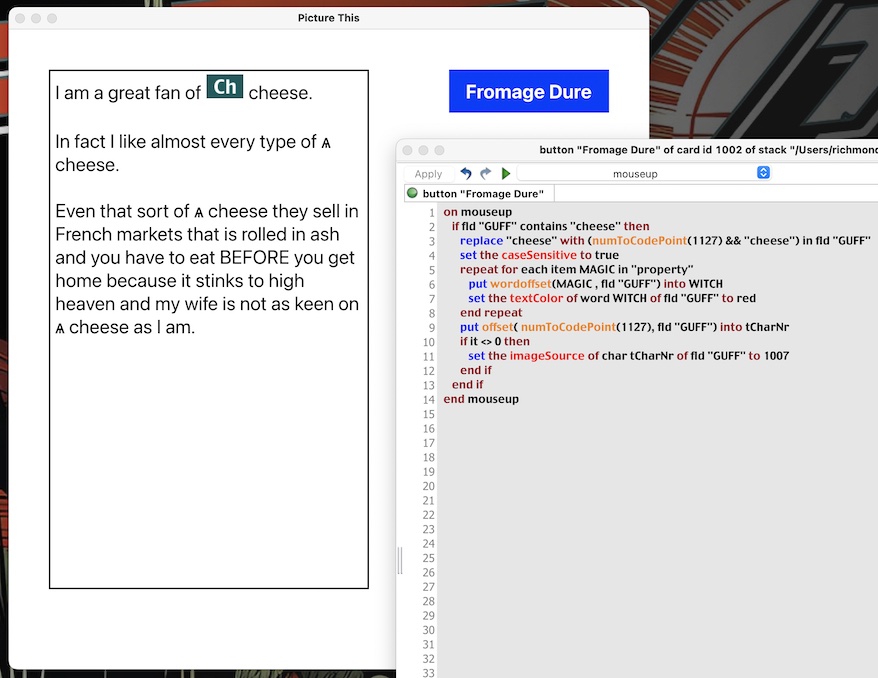Click the Fromage Dure button
This screenshot has width=878, height=678.
[529, 91]
